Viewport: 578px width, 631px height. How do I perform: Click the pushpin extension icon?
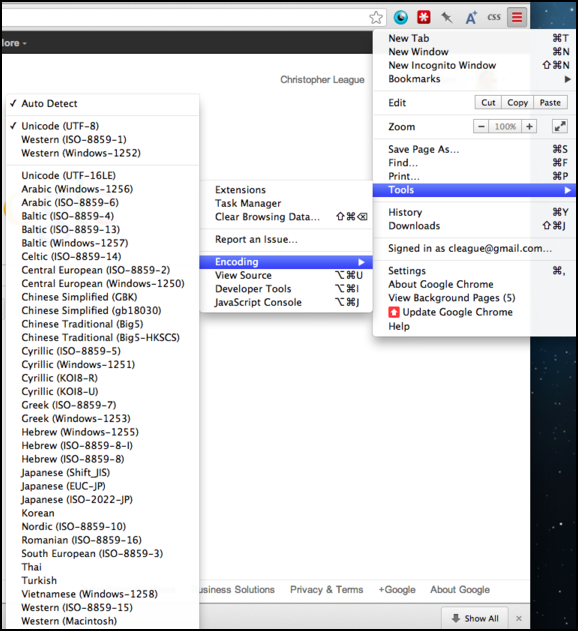click(x=447, y=17)
